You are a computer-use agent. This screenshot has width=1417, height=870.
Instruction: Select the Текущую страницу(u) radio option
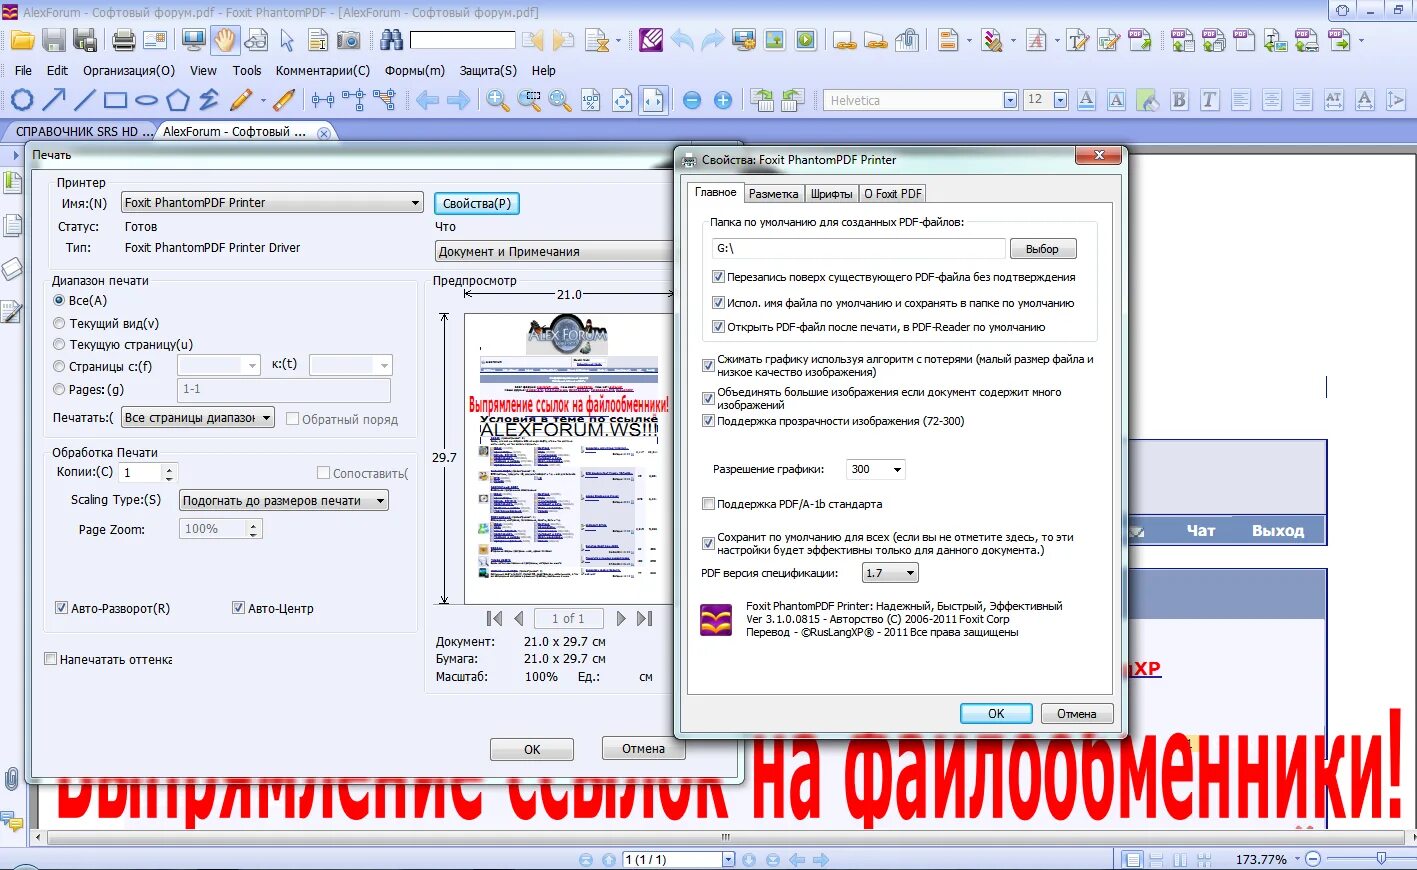59,344
